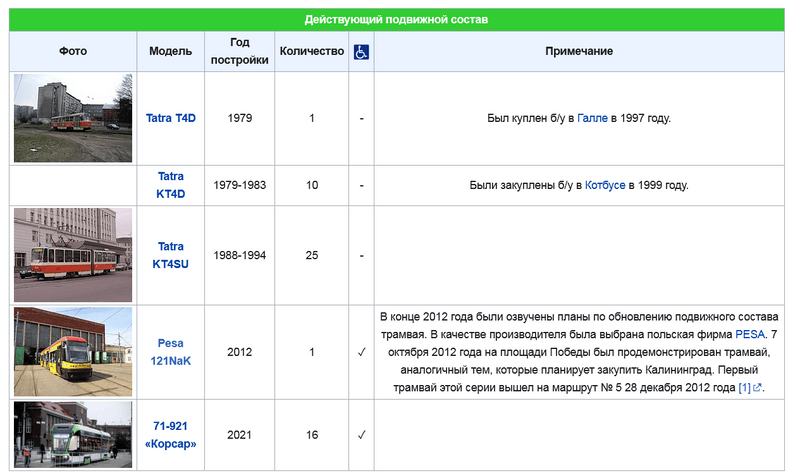800x476 pixels.
Task: Click the Pesa 121NaK accessibility checkmark
Action: click(x=361, y=352)
